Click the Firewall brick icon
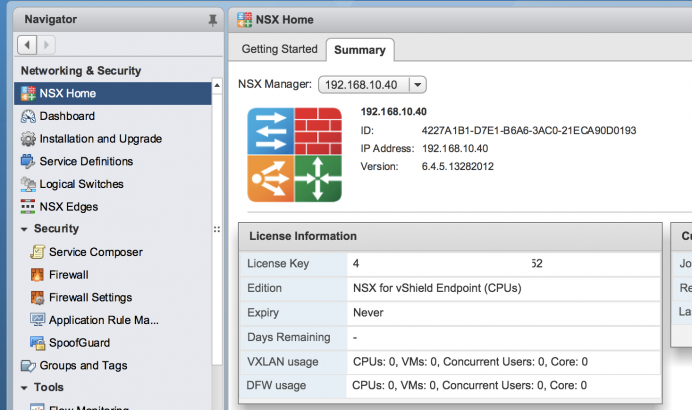The width and height of the screenshot is (692, 410). coord(37,275)
